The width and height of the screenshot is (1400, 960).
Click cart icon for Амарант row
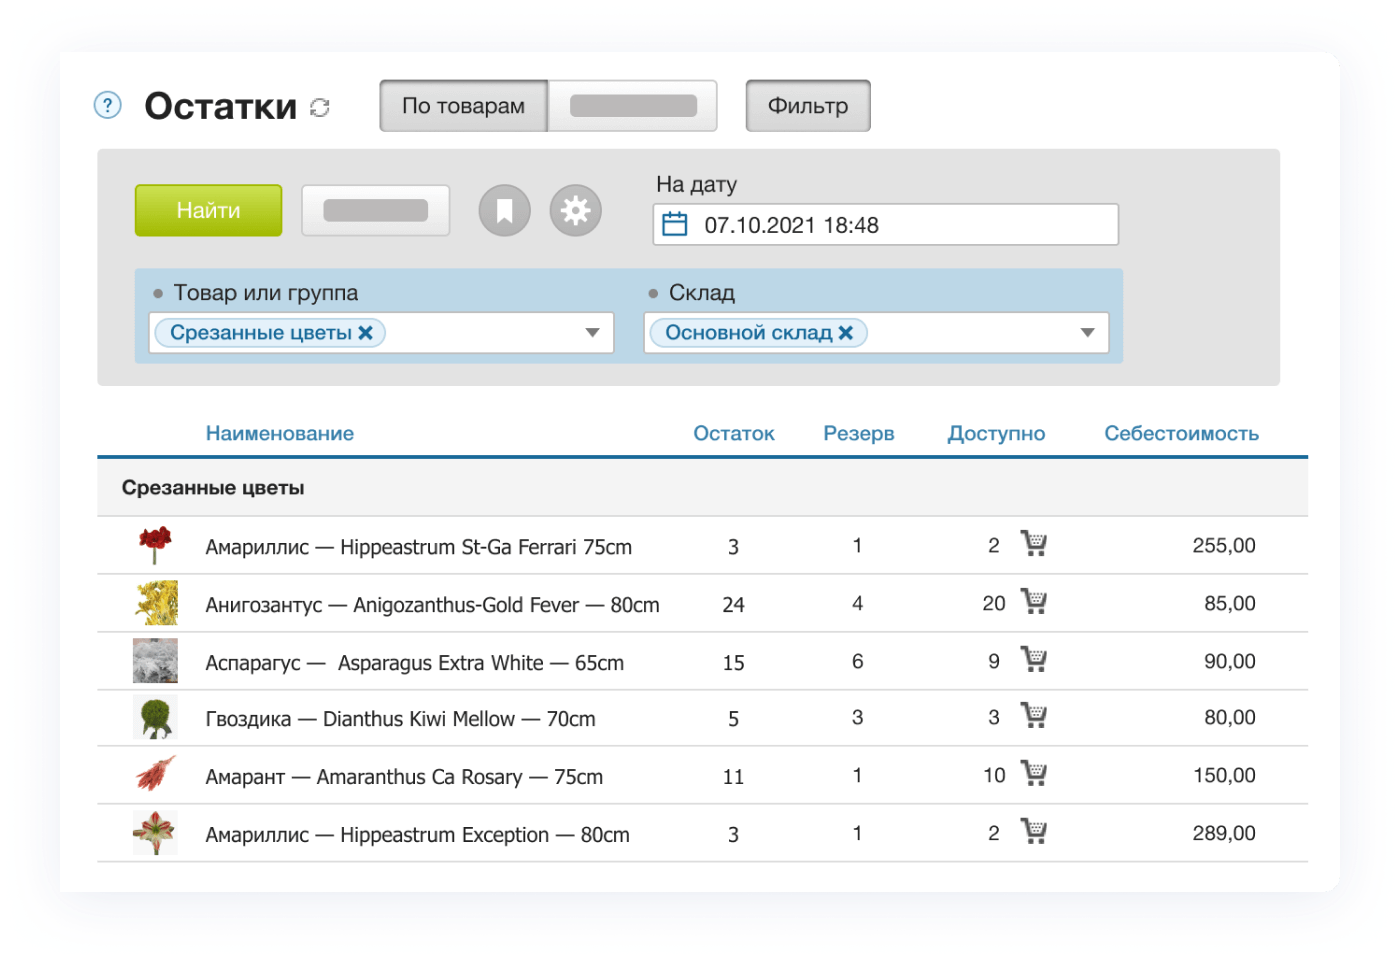[1033, 774]
